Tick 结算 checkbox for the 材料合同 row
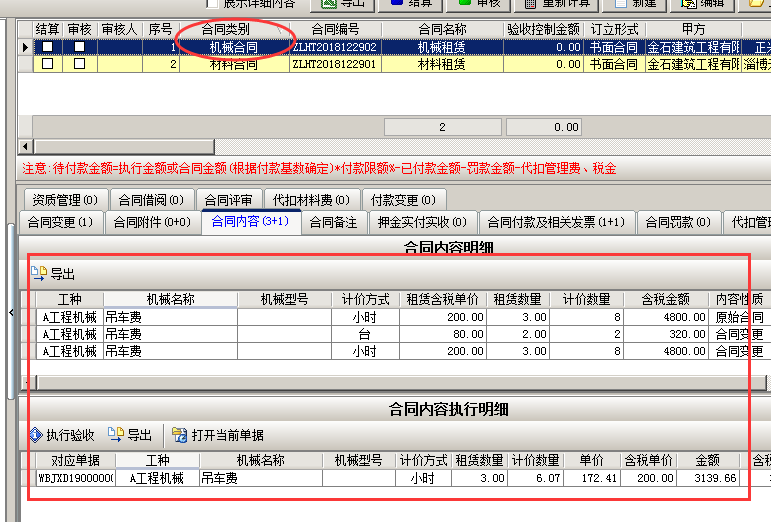This screenshot has height=522, width=771. 47,64
